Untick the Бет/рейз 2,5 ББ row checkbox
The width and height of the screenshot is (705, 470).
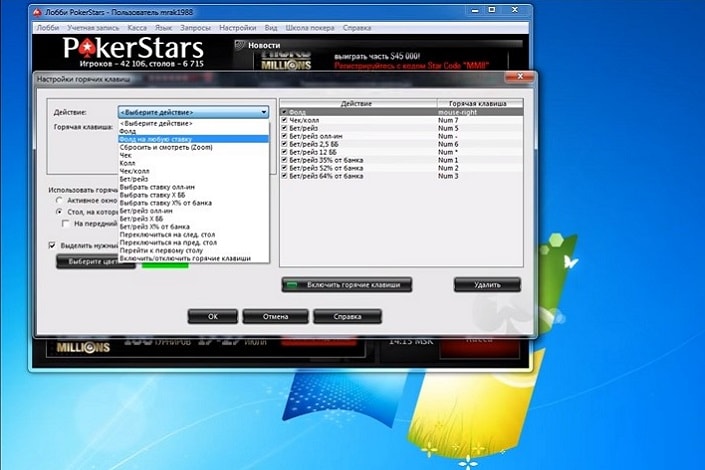[x=284, y=144]
